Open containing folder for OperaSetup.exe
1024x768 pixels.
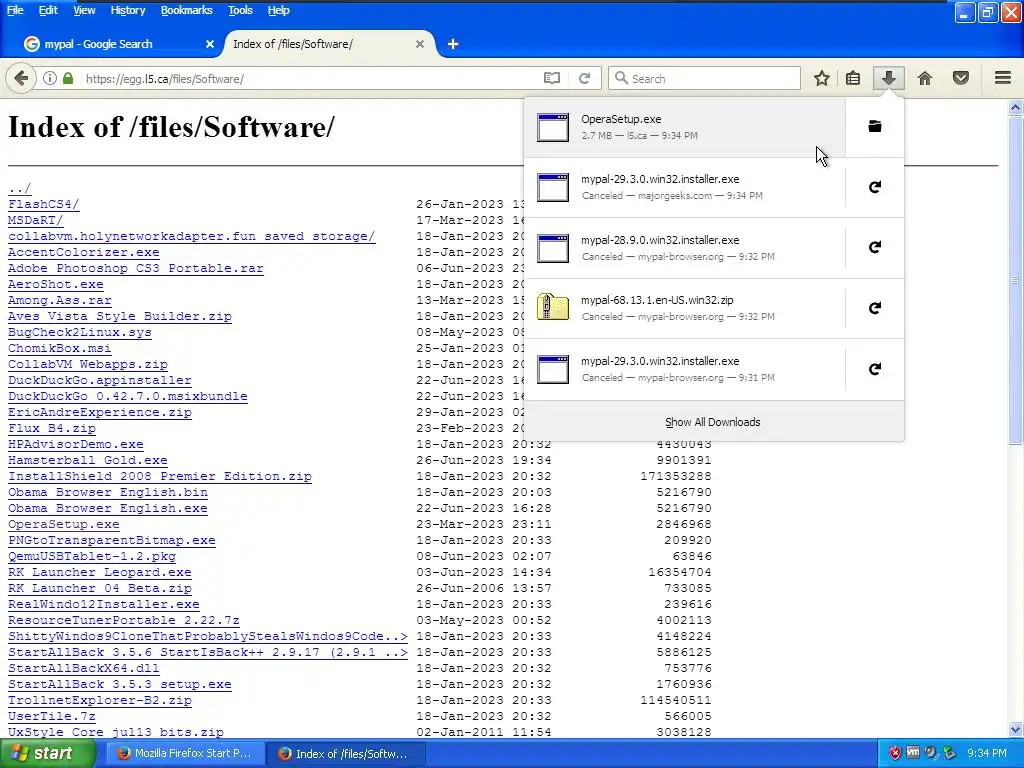click(x=875, y=127)
